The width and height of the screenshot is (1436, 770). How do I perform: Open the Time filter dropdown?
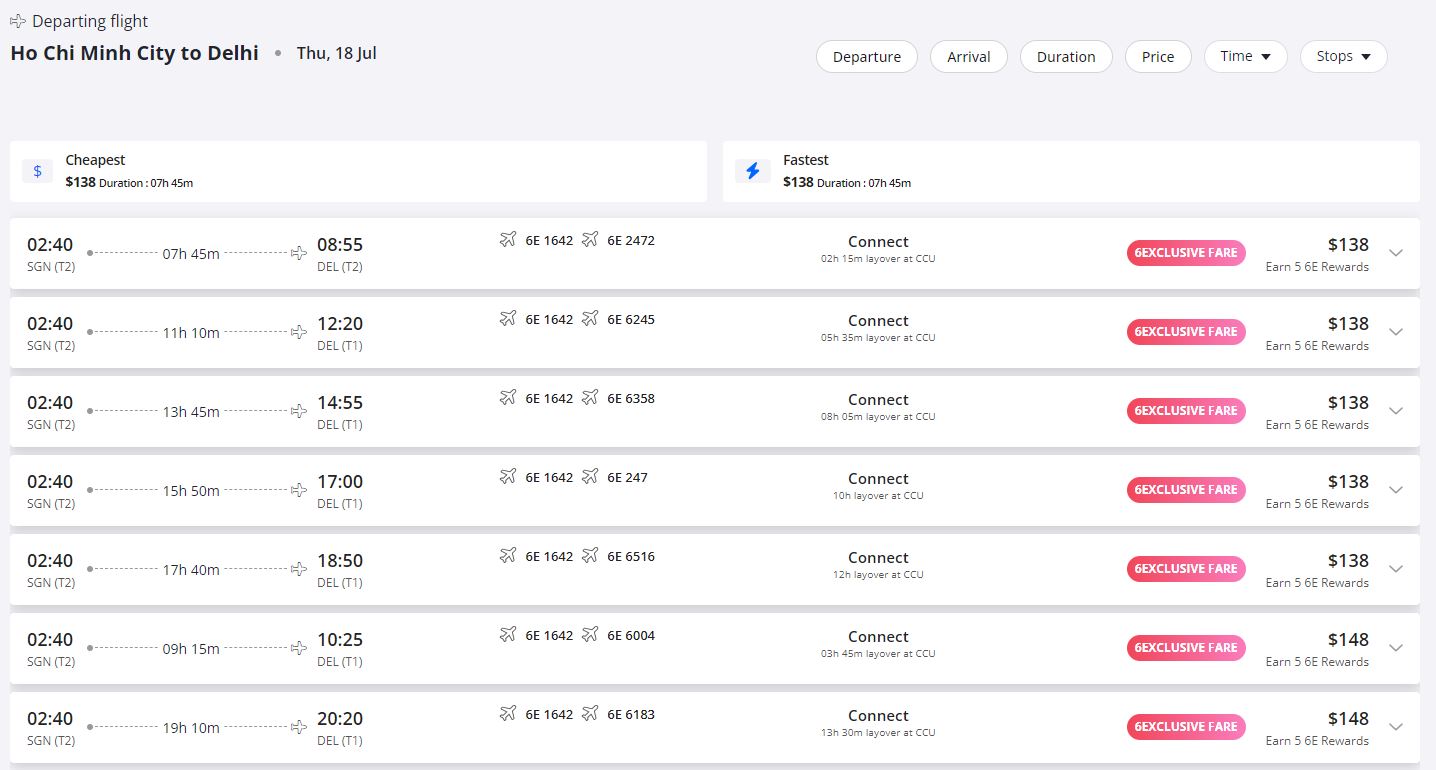pyautogui.click(x=1246, y=57)
